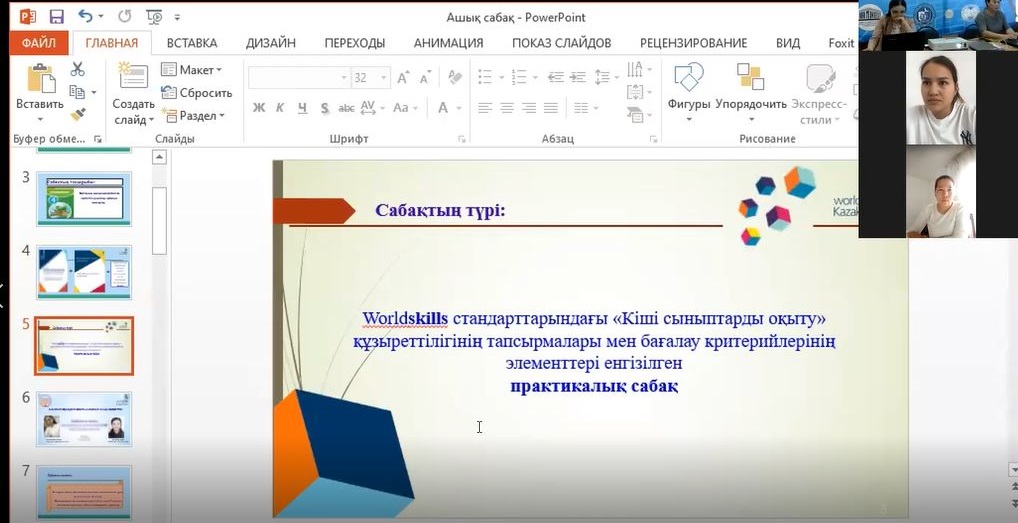The height and width of the screenshot is (523, 1018).
Task: Open the Раздел section dropdown
Action: point(199,116)
